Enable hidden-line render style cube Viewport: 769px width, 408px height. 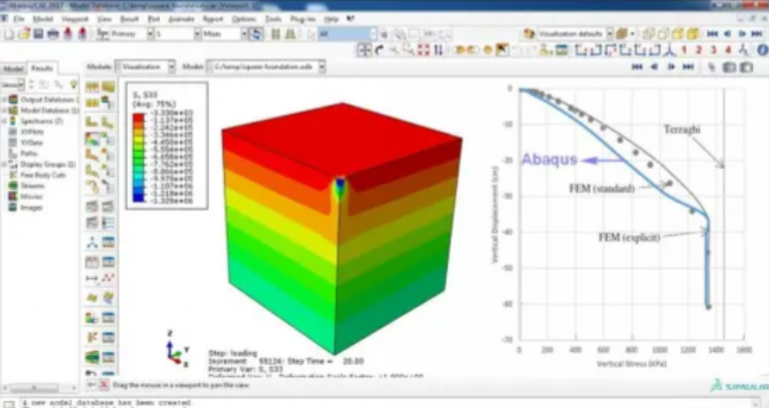pyautogui.click(x=663, y=34)
